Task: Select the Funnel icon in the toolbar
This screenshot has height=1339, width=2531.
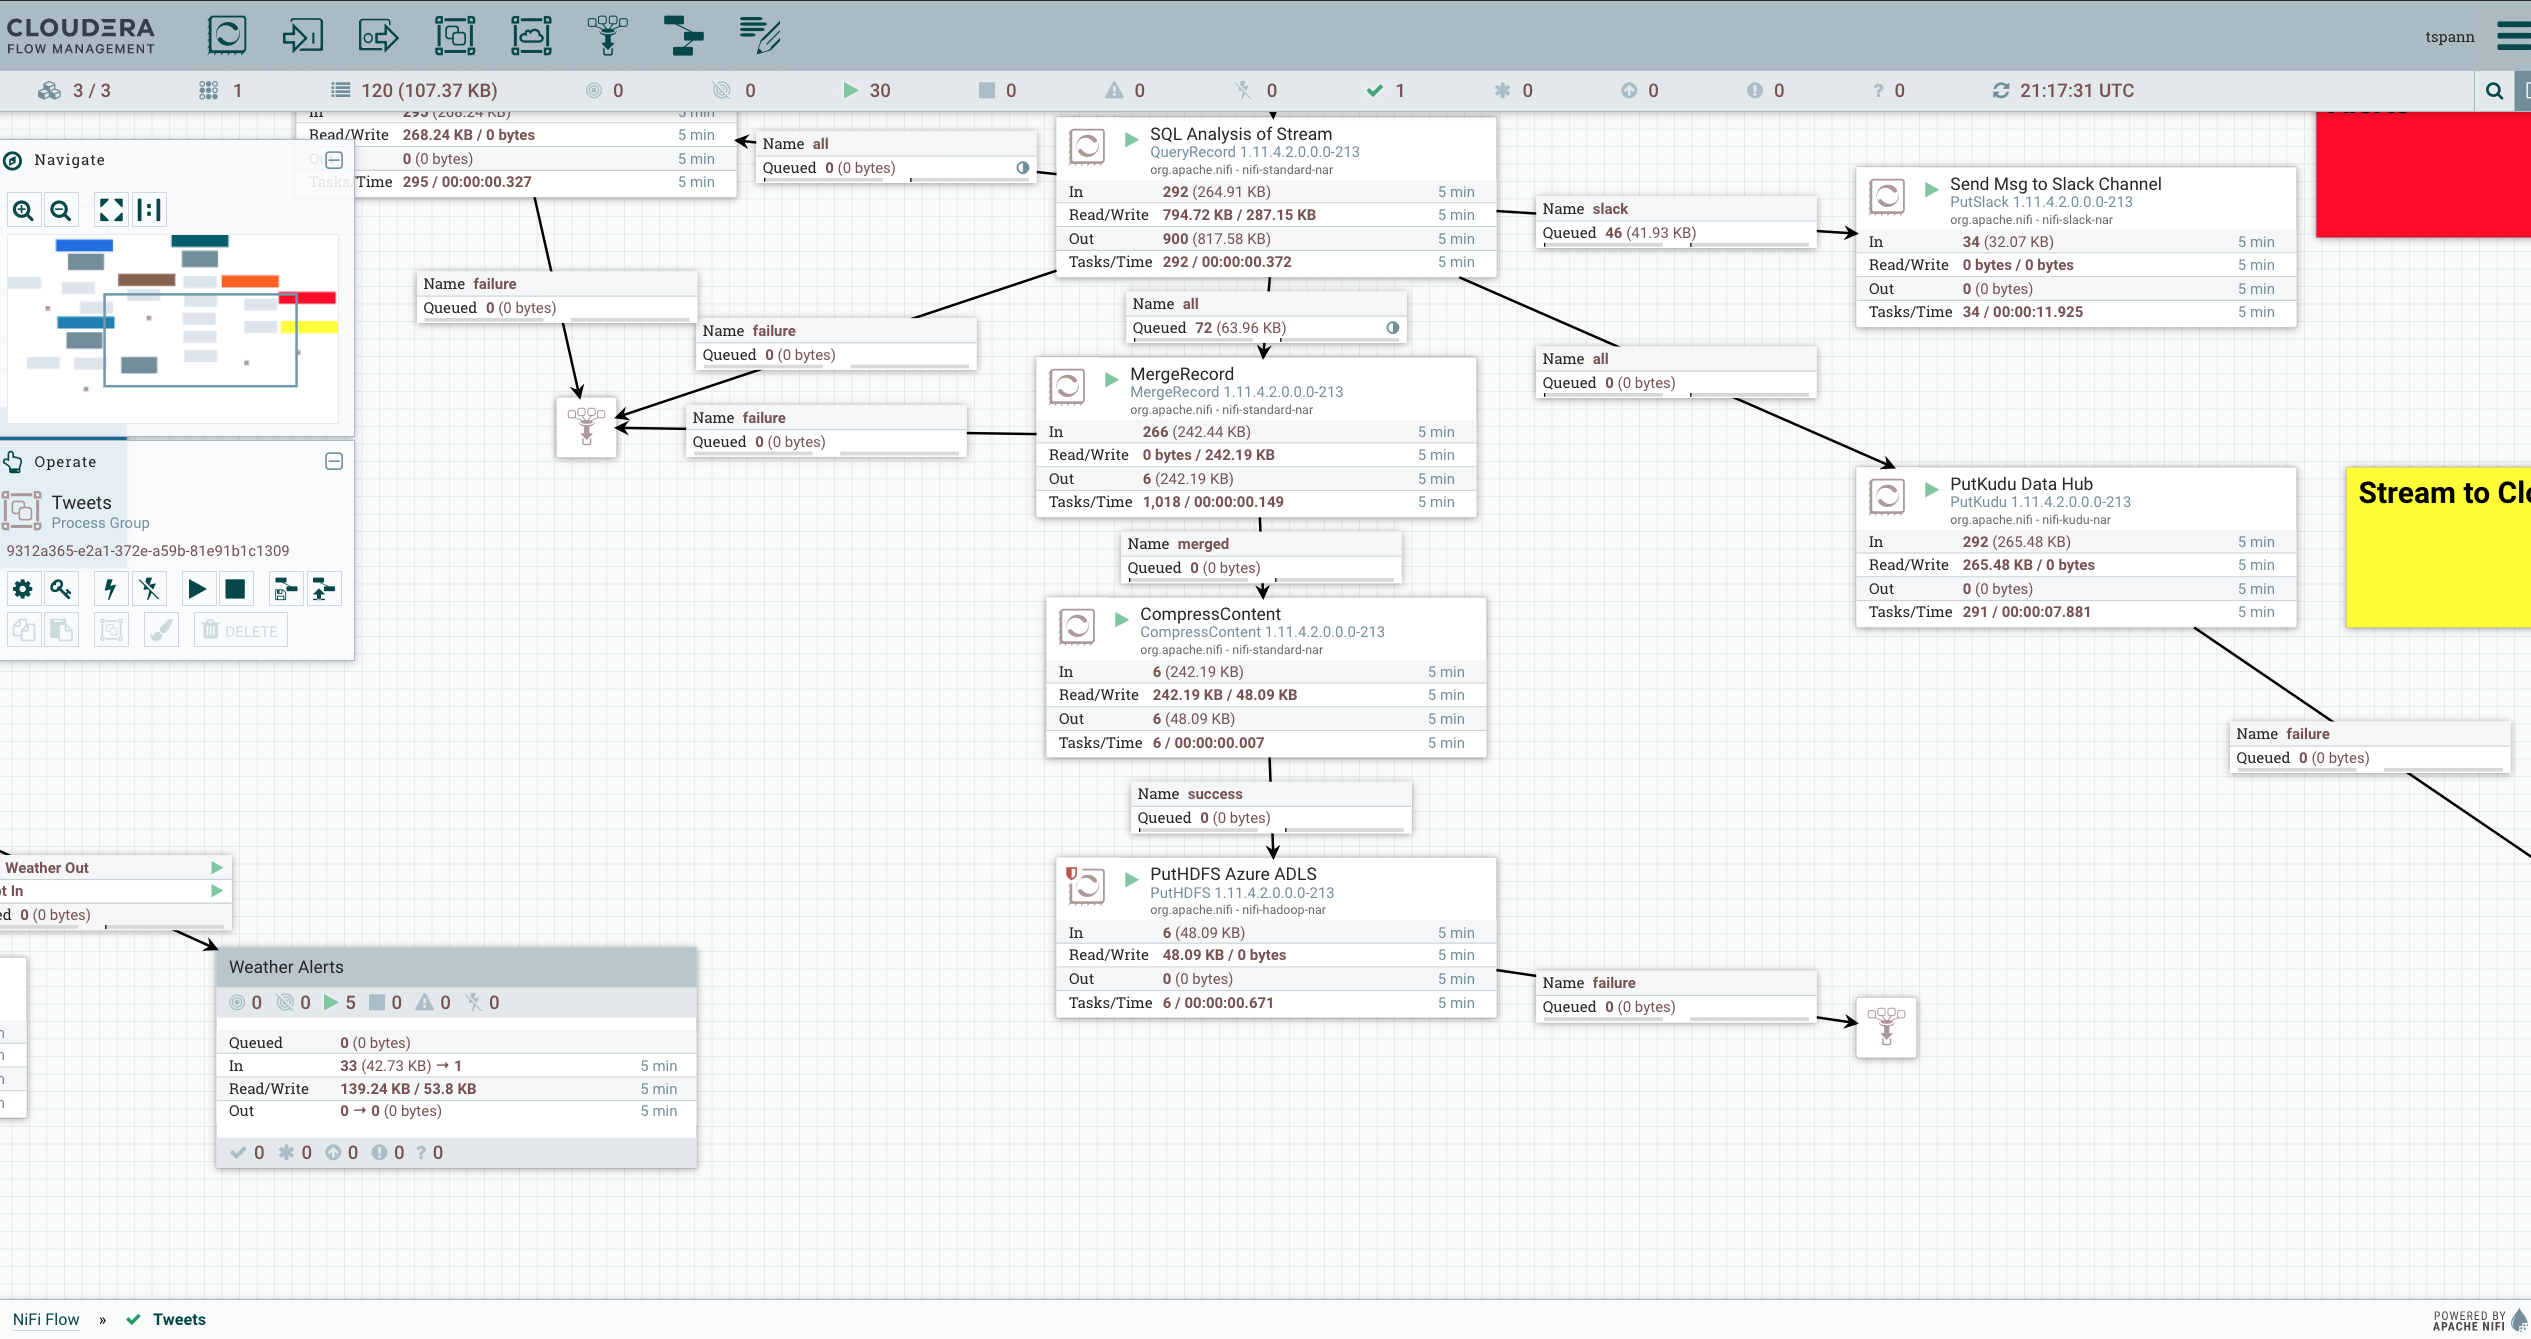Action: pyautogui.click(x=607, y=35)
